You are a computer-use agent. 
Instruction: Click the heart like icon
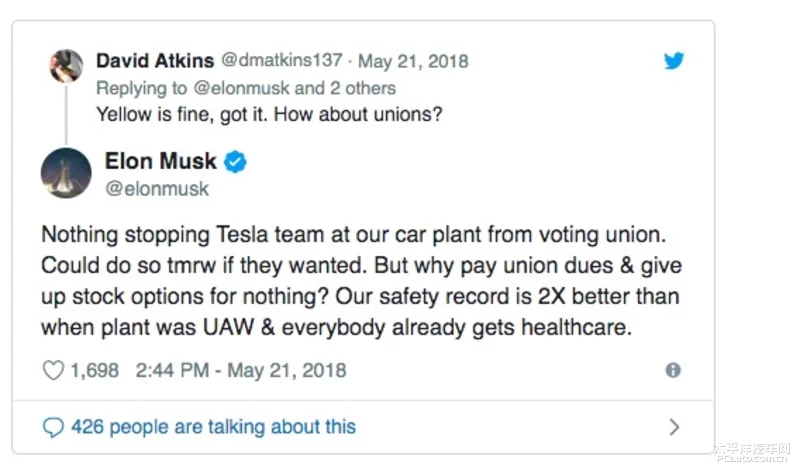(x=53, y=370)
